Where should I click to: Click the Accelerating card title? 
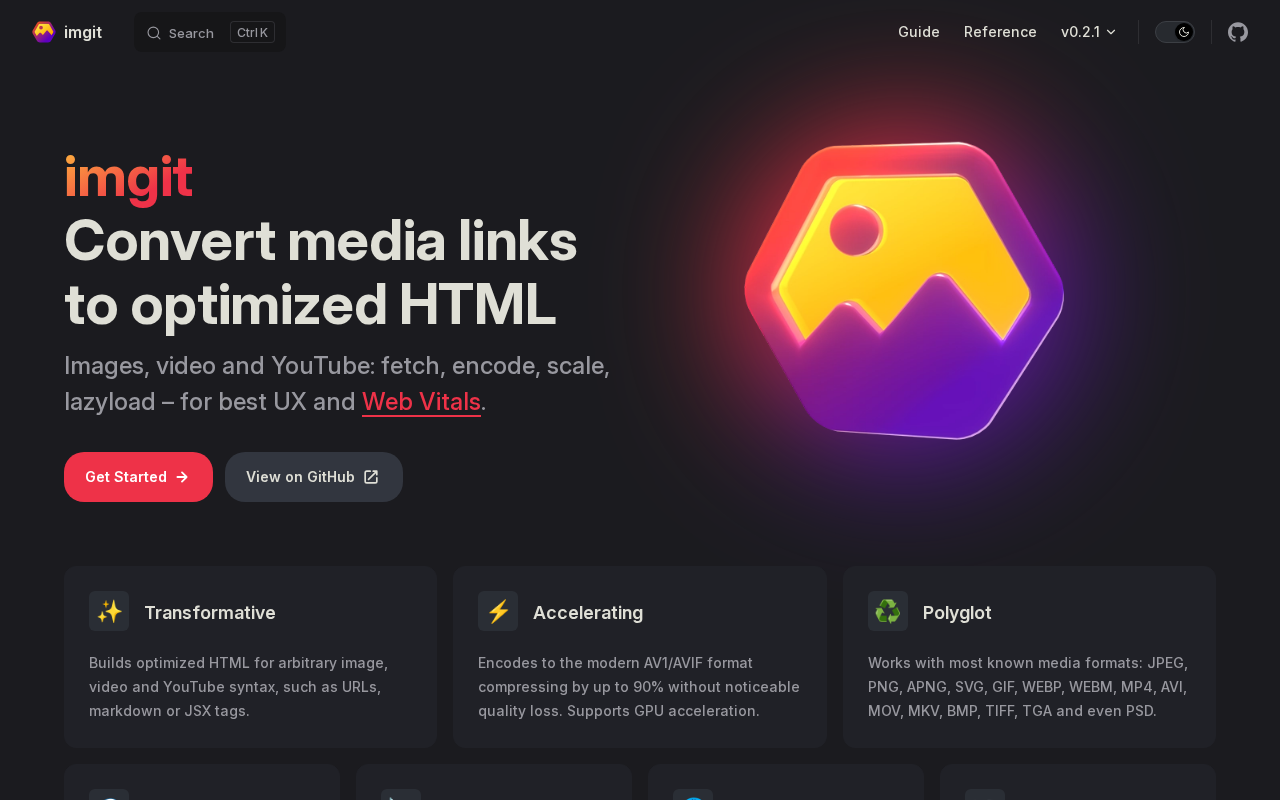[588, 612]
